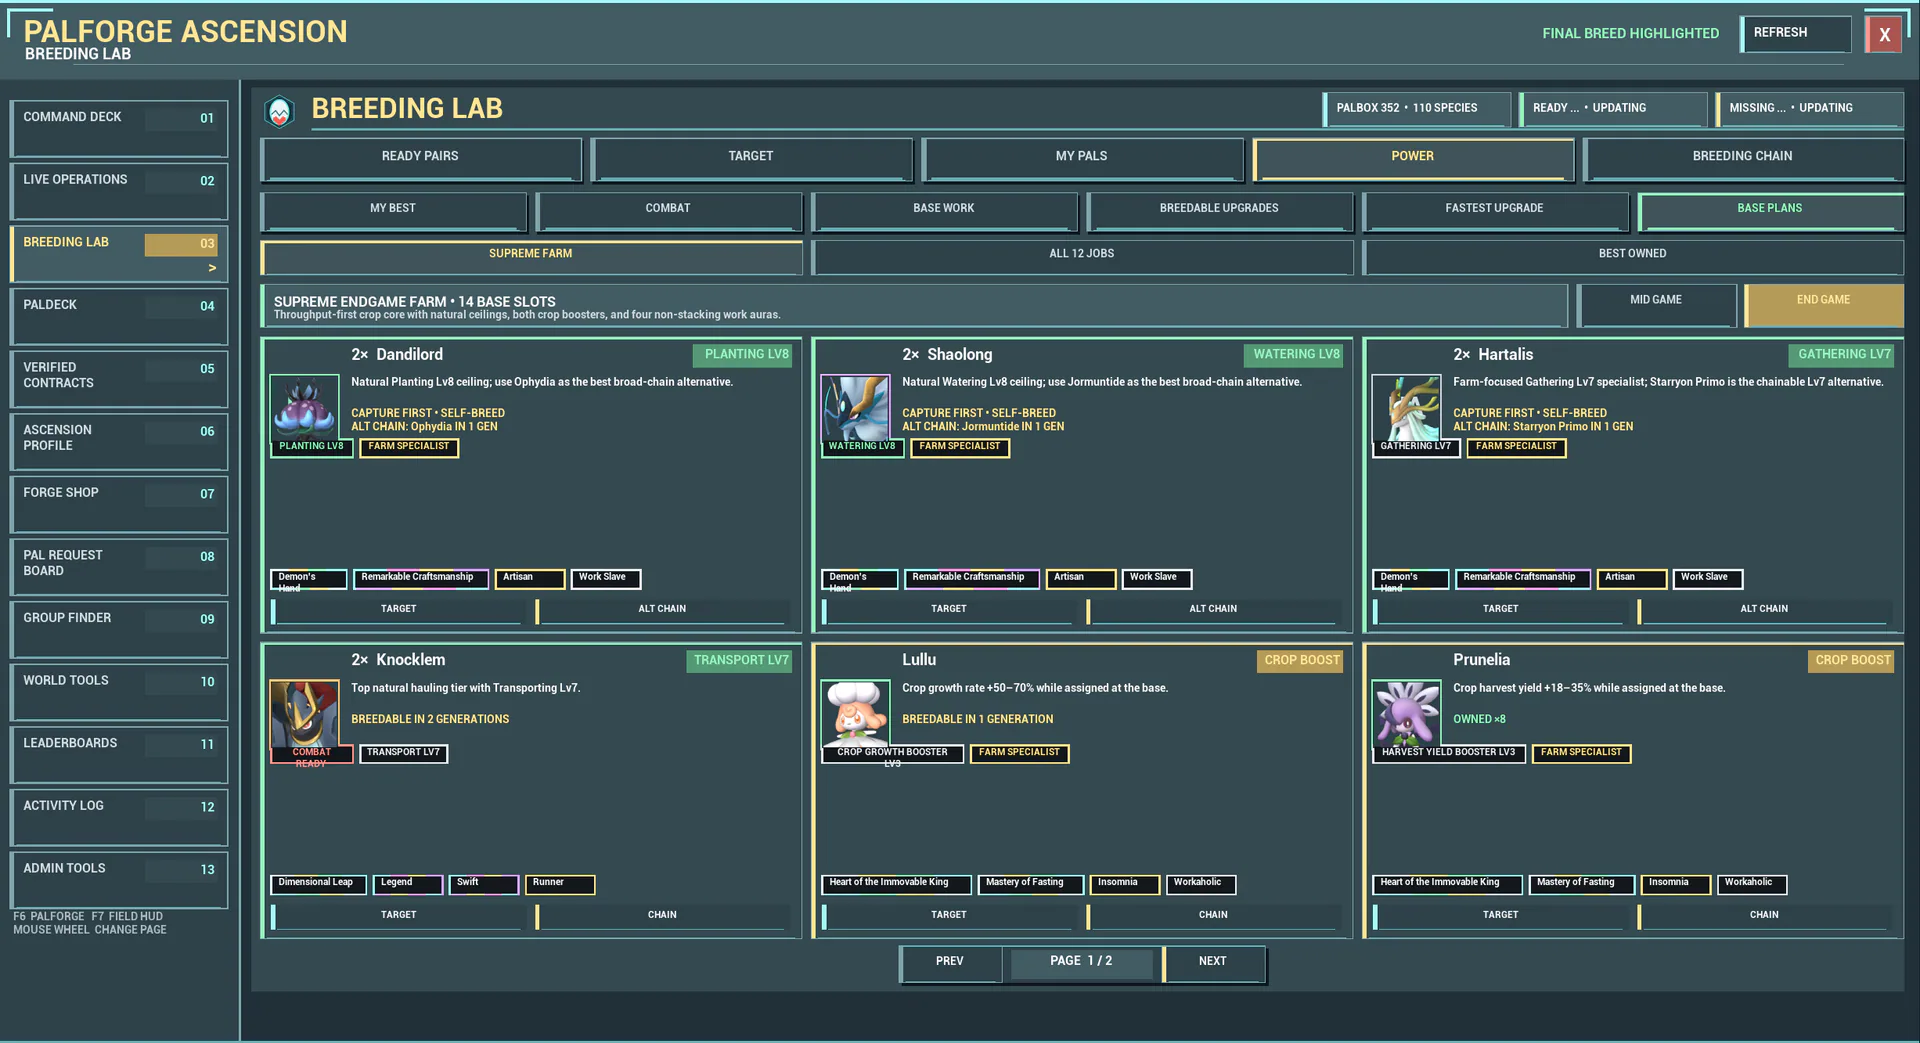Viewport: 1920px width, 1043px height.
Task: Select the Hartalis pal portrait
Action: (x=1406, y=408)
